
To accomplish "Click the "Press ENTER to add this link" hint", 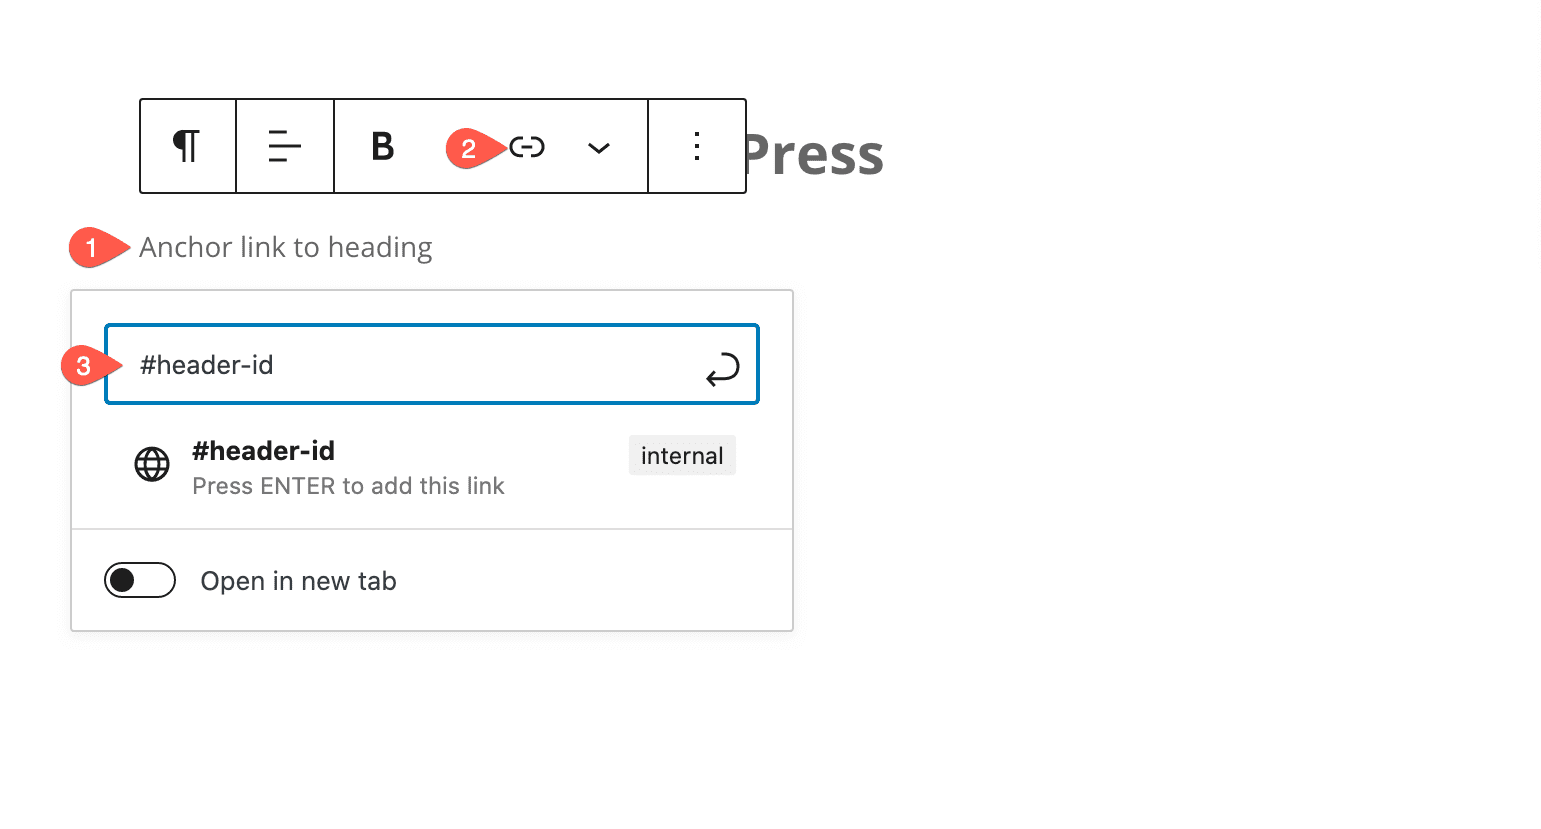I will click(348, 486).
